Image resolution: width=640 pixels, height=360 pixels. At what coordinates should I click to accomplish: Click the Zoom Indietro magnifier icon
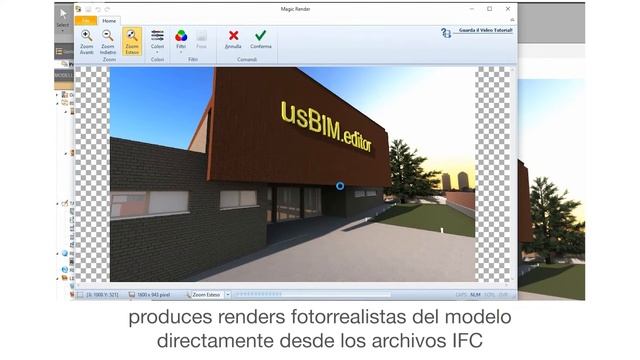click(108, 36)
